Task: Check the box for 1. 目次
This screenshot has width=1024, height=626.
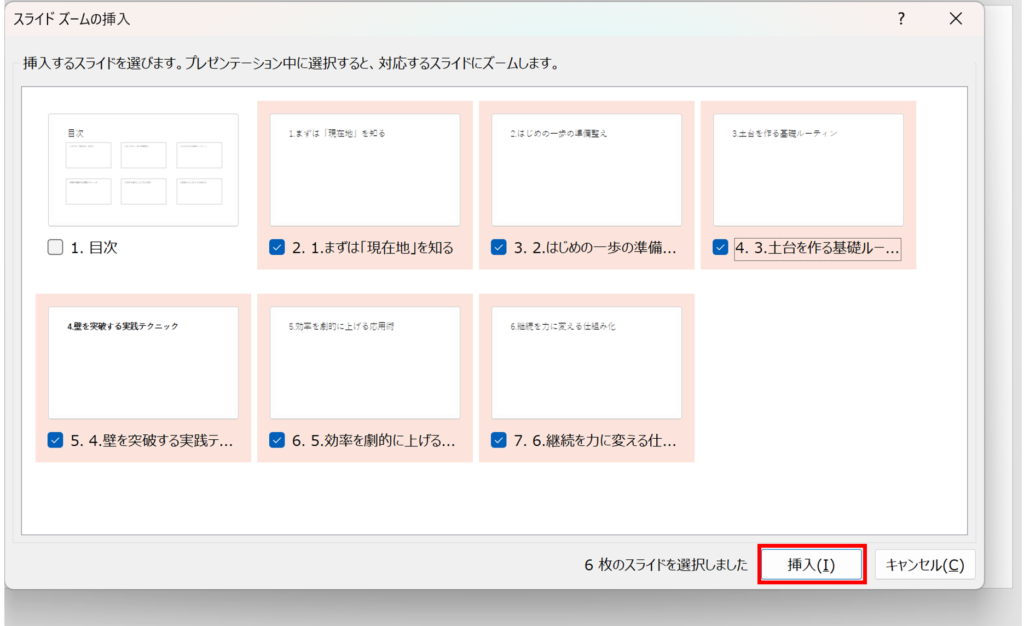Action: [x=56, y=248]
